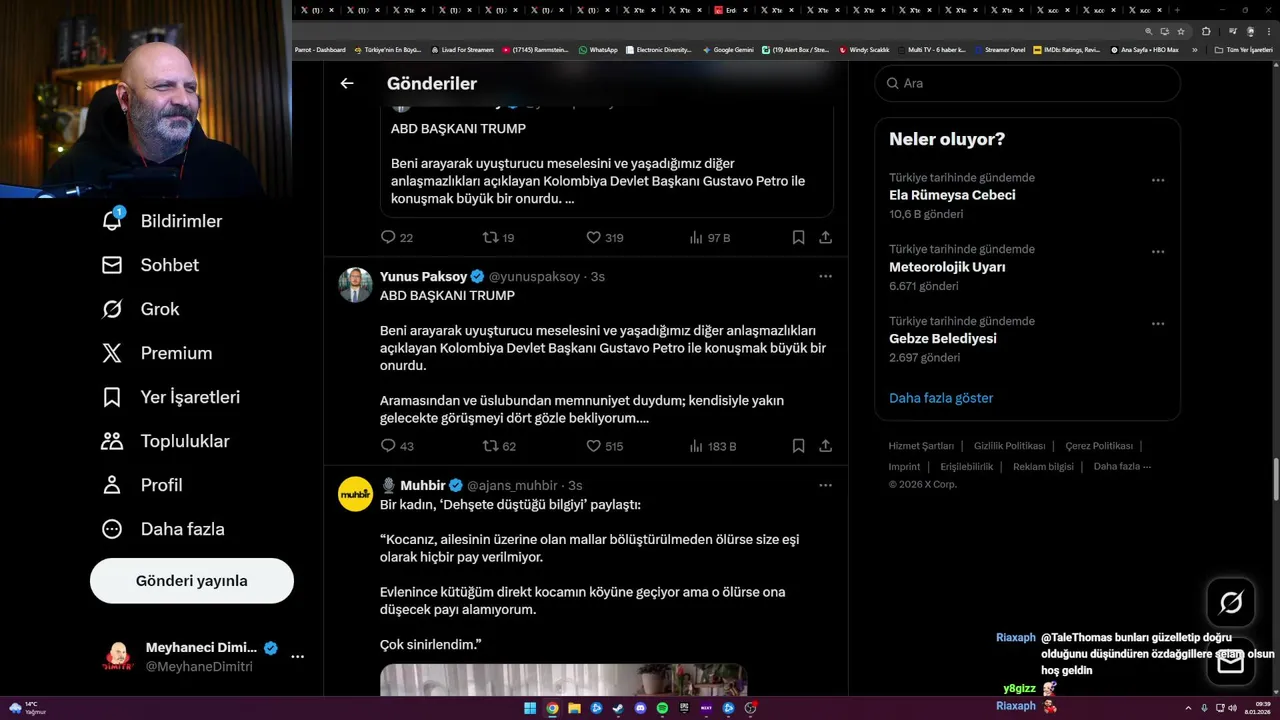View analytics showing 97 B views
The image size is (1280, 720).
[710, 237]
